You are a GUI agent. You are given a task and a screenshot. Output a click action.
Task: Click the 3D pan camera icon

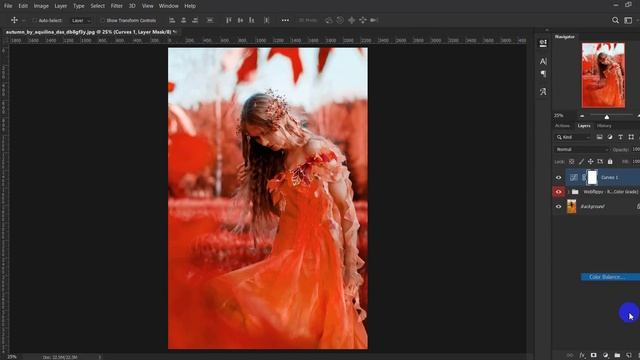coord(351,20)
